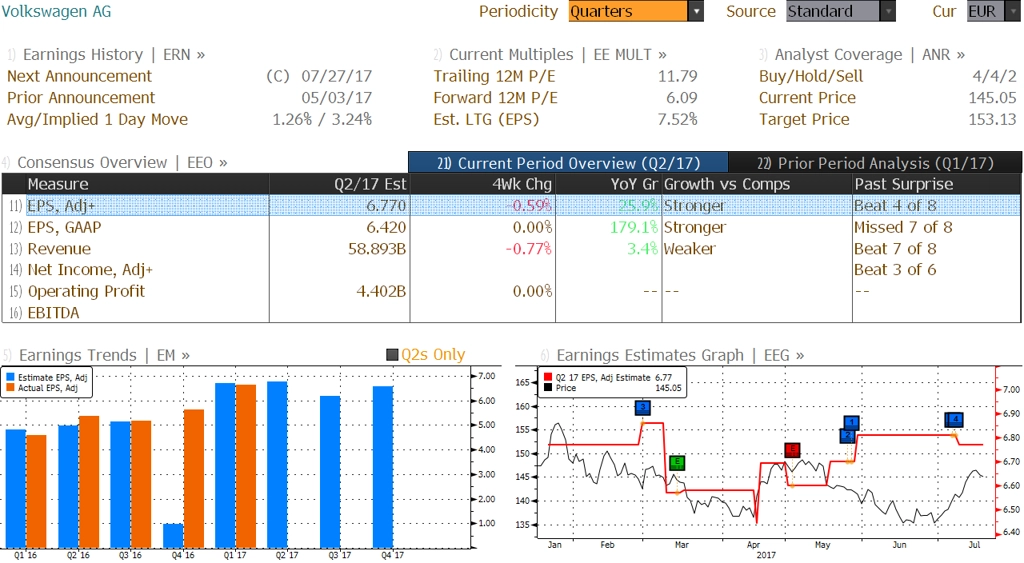This screenshot has height=563, width=1024.
Task: Click the Weaker growth vs comps cell
Action: coord(690,249)
